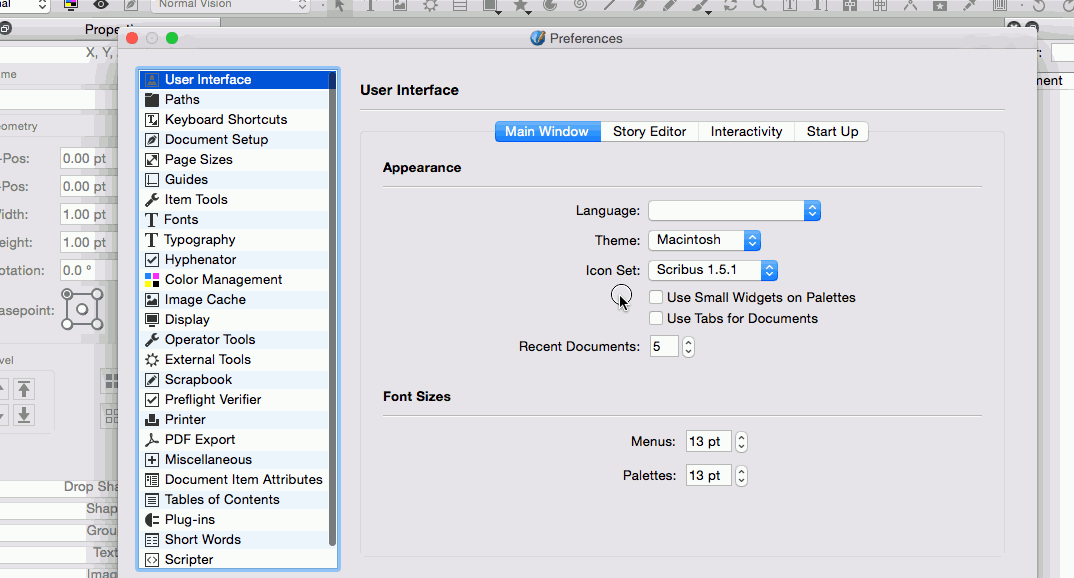Show the Plug-ins preferences
This screenshot has width=1074, height=578.
pyautogui.click(x=189, y=519)
